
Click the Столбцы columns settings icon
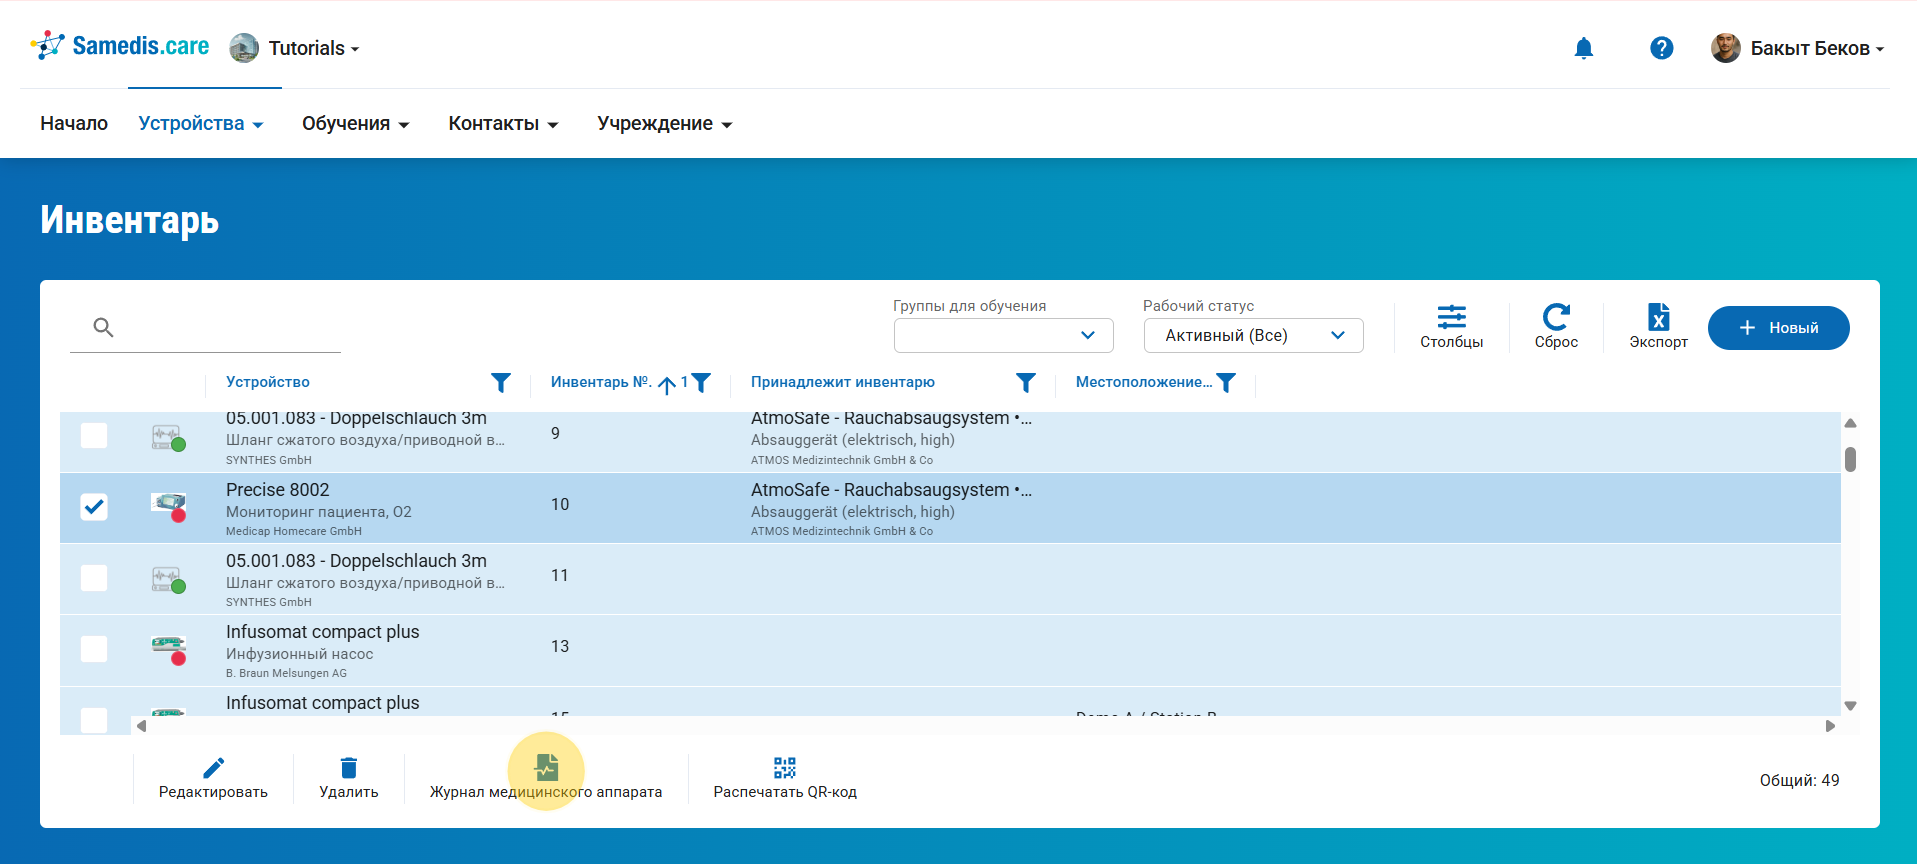[x=1451, y=326]
